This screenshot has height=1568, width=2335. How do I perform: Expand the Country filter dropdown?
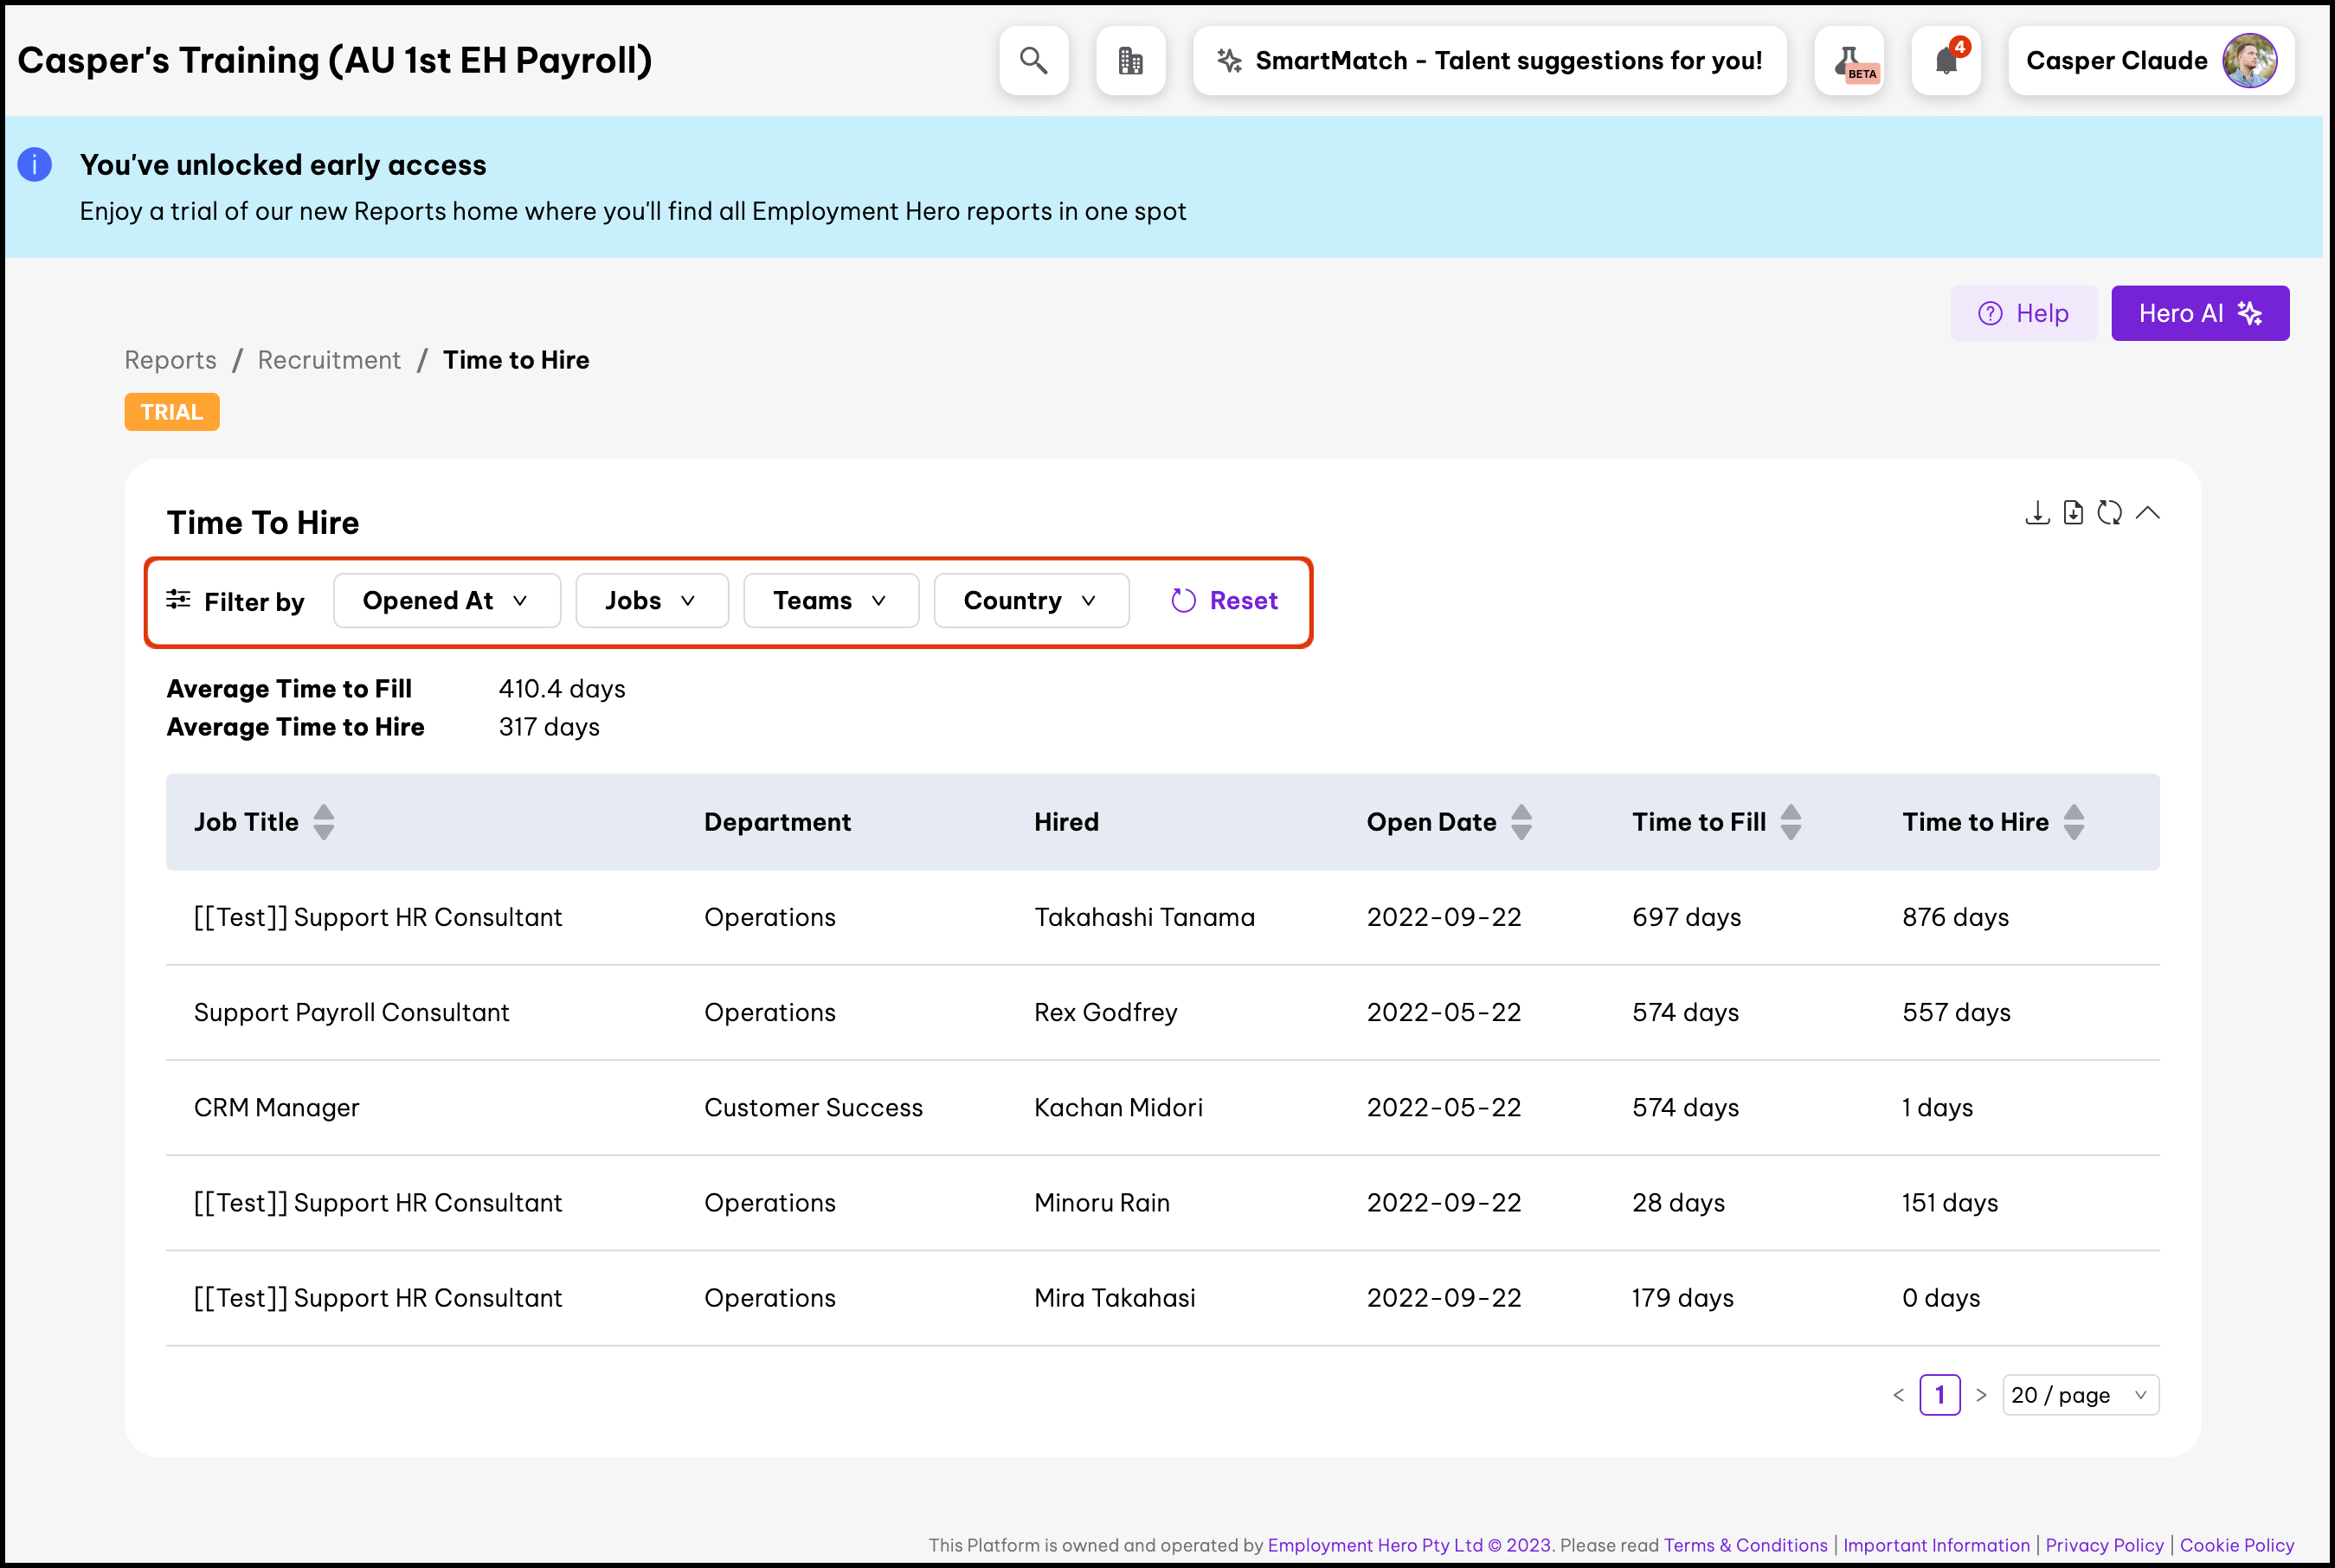[x=1030, y=601]
